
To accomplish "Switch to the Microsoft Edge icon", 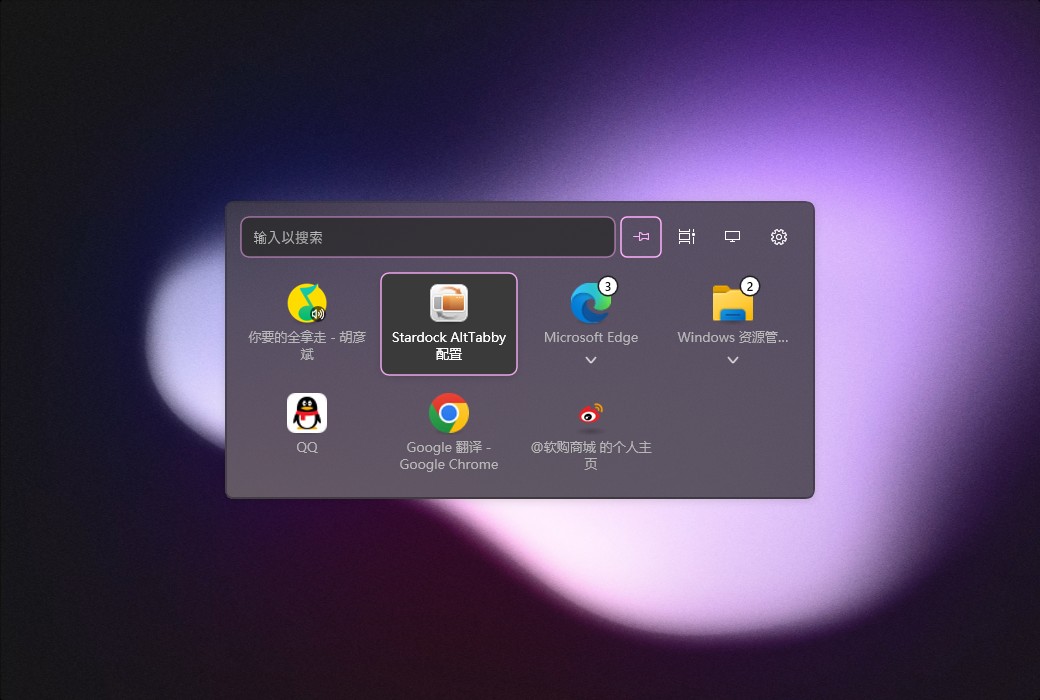I will (590, 303).
